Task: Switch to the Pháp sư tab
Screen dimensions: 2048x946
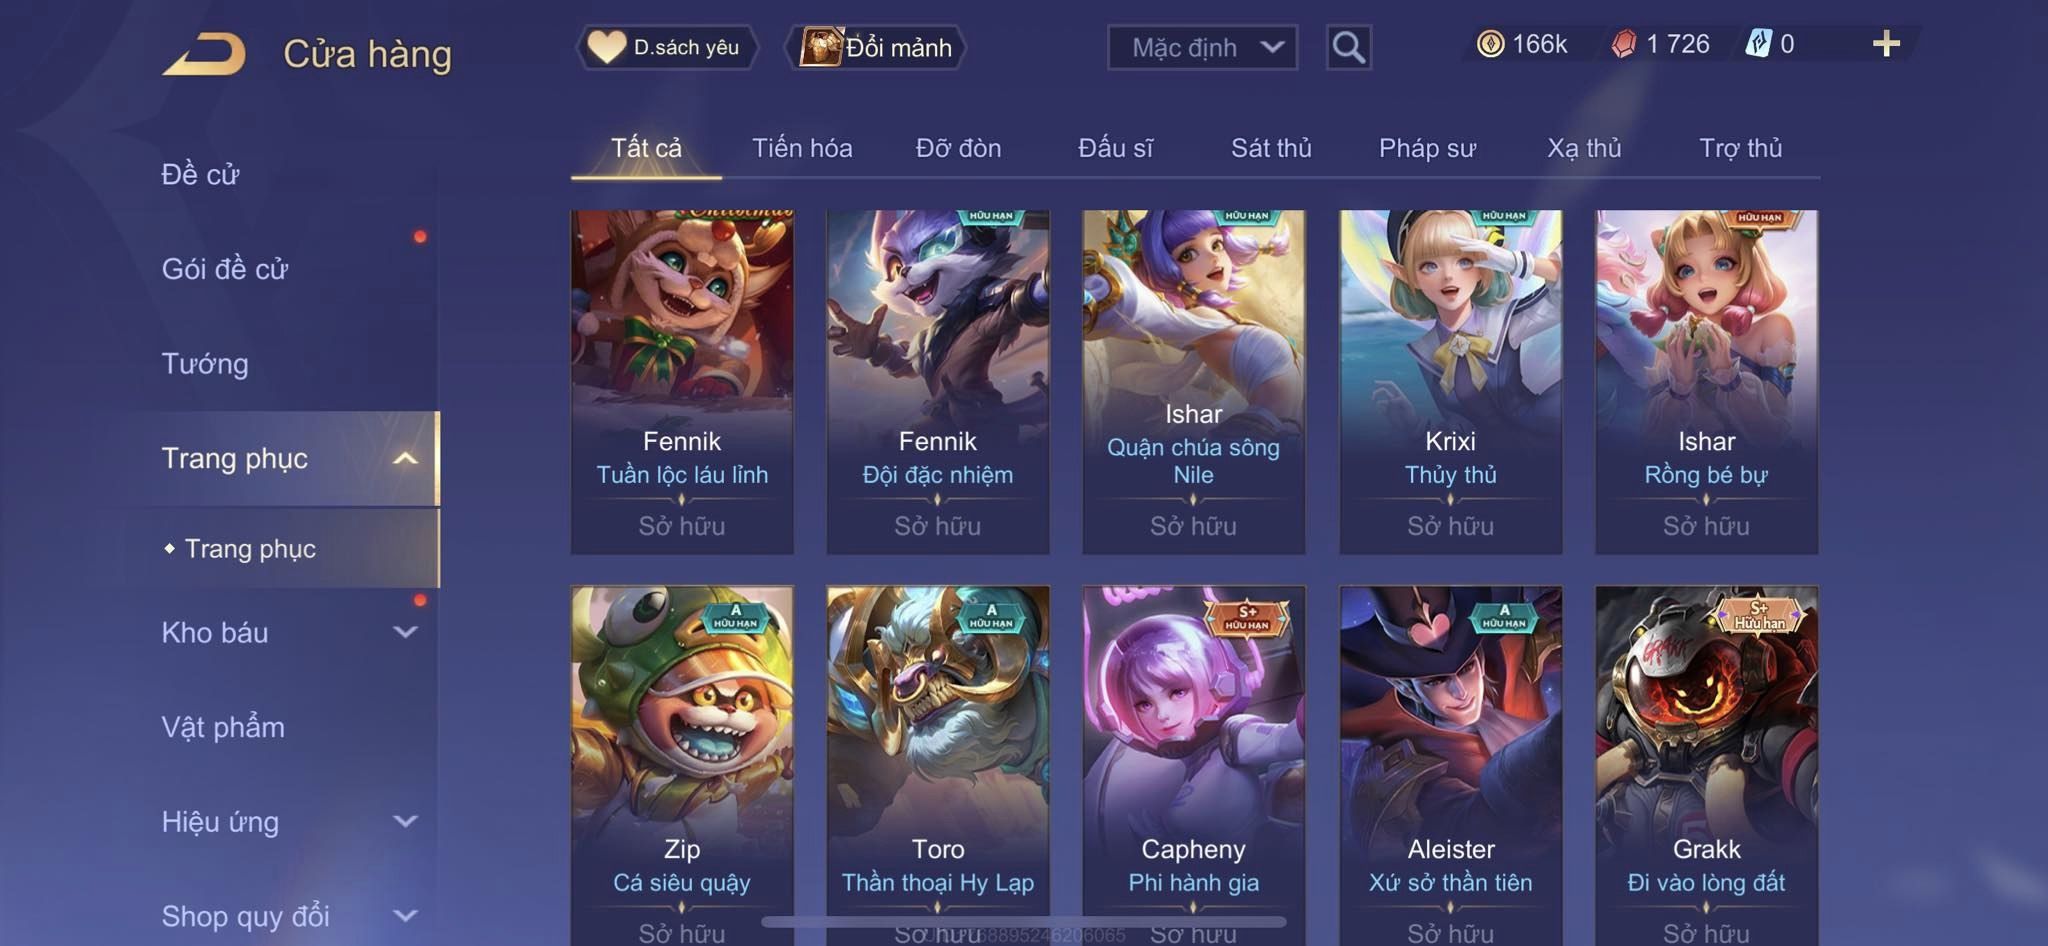Action: pos(1427,148)
